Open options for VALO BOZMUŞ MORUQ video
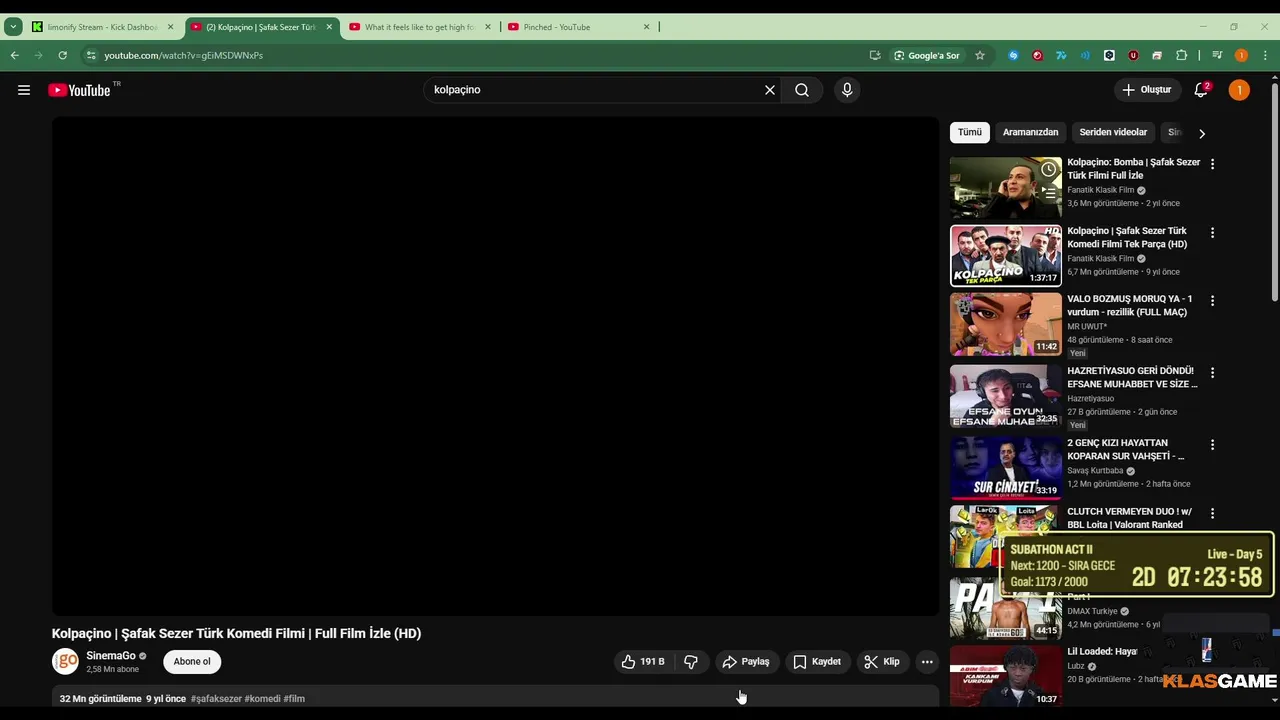This screenshot has height=720, width=1280. pos(1212,301)
